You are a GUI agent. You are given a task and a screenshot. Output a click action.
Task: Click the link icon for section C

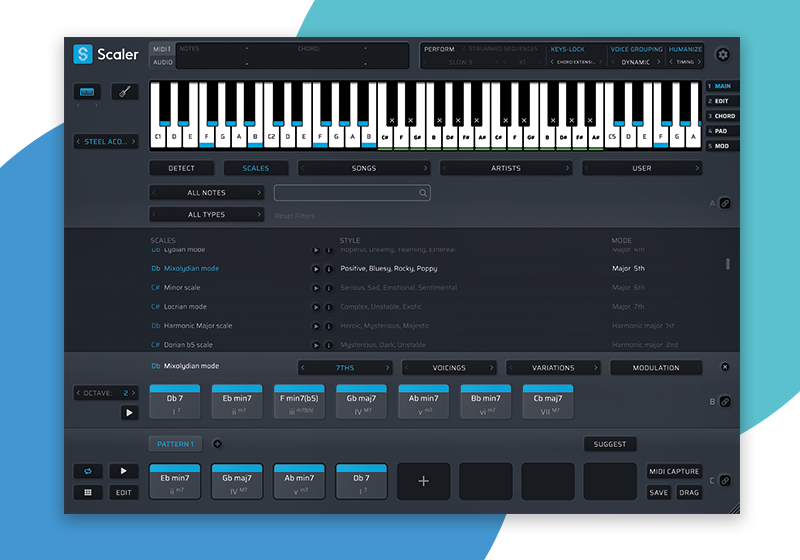[x=725, y=480]
